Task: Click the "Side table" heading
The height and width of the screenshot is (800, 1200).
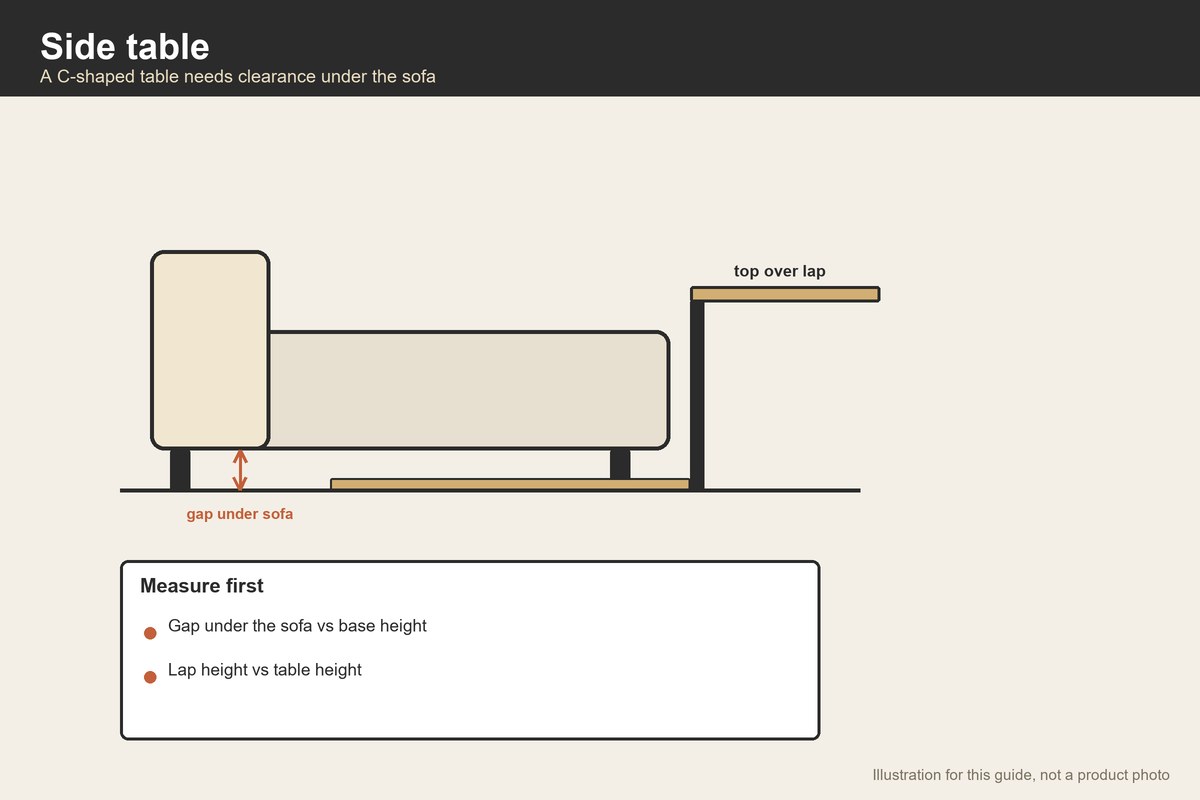Action: point(125,46)
